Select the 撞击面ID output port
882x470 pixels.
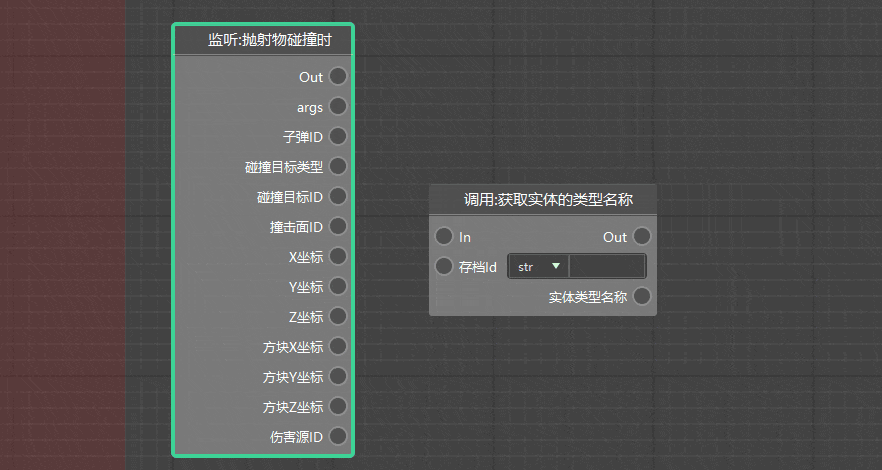pyautogui.click(x=338, y=226)
